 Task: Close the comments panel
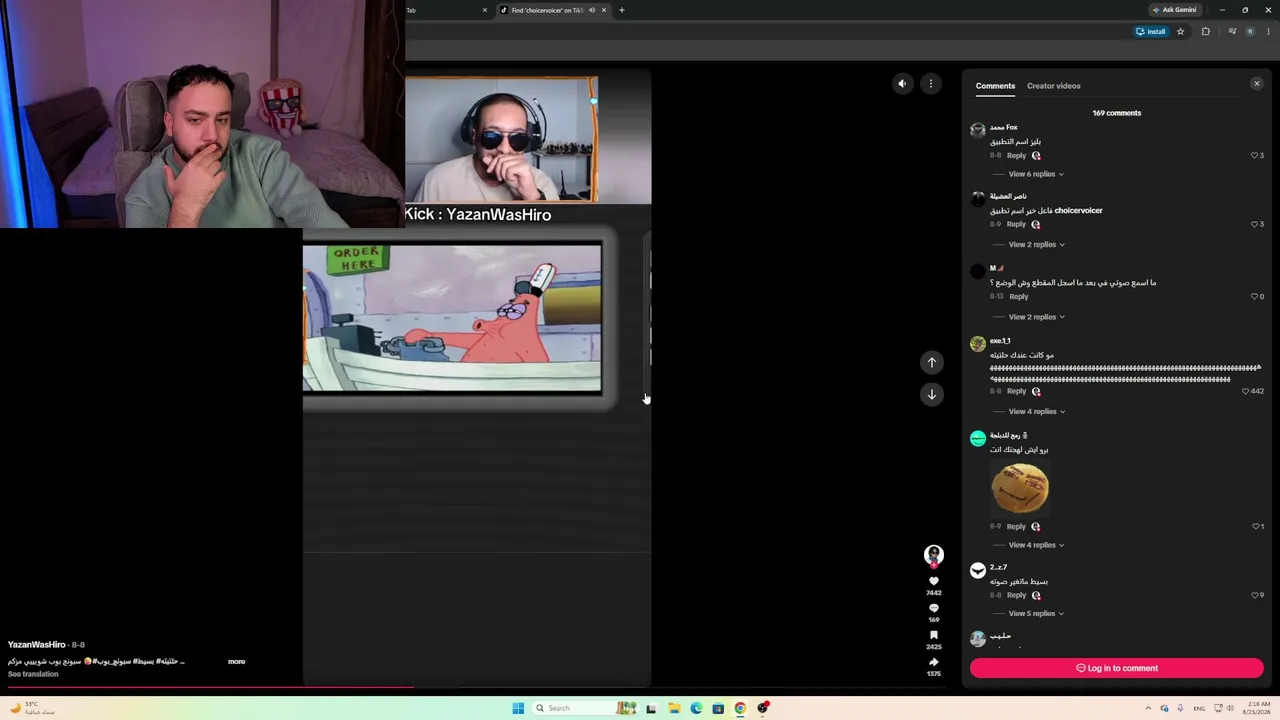pos(1257,83)
